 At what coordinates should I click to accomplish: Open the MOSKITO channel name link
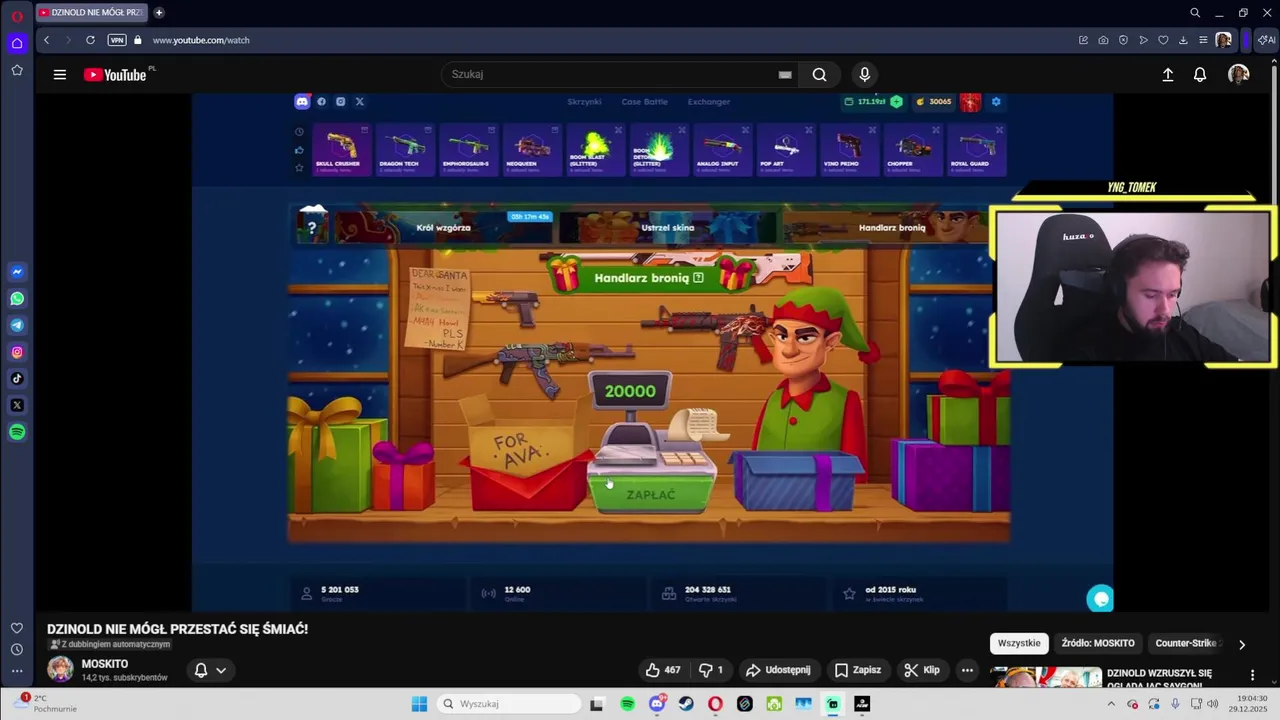105,664
